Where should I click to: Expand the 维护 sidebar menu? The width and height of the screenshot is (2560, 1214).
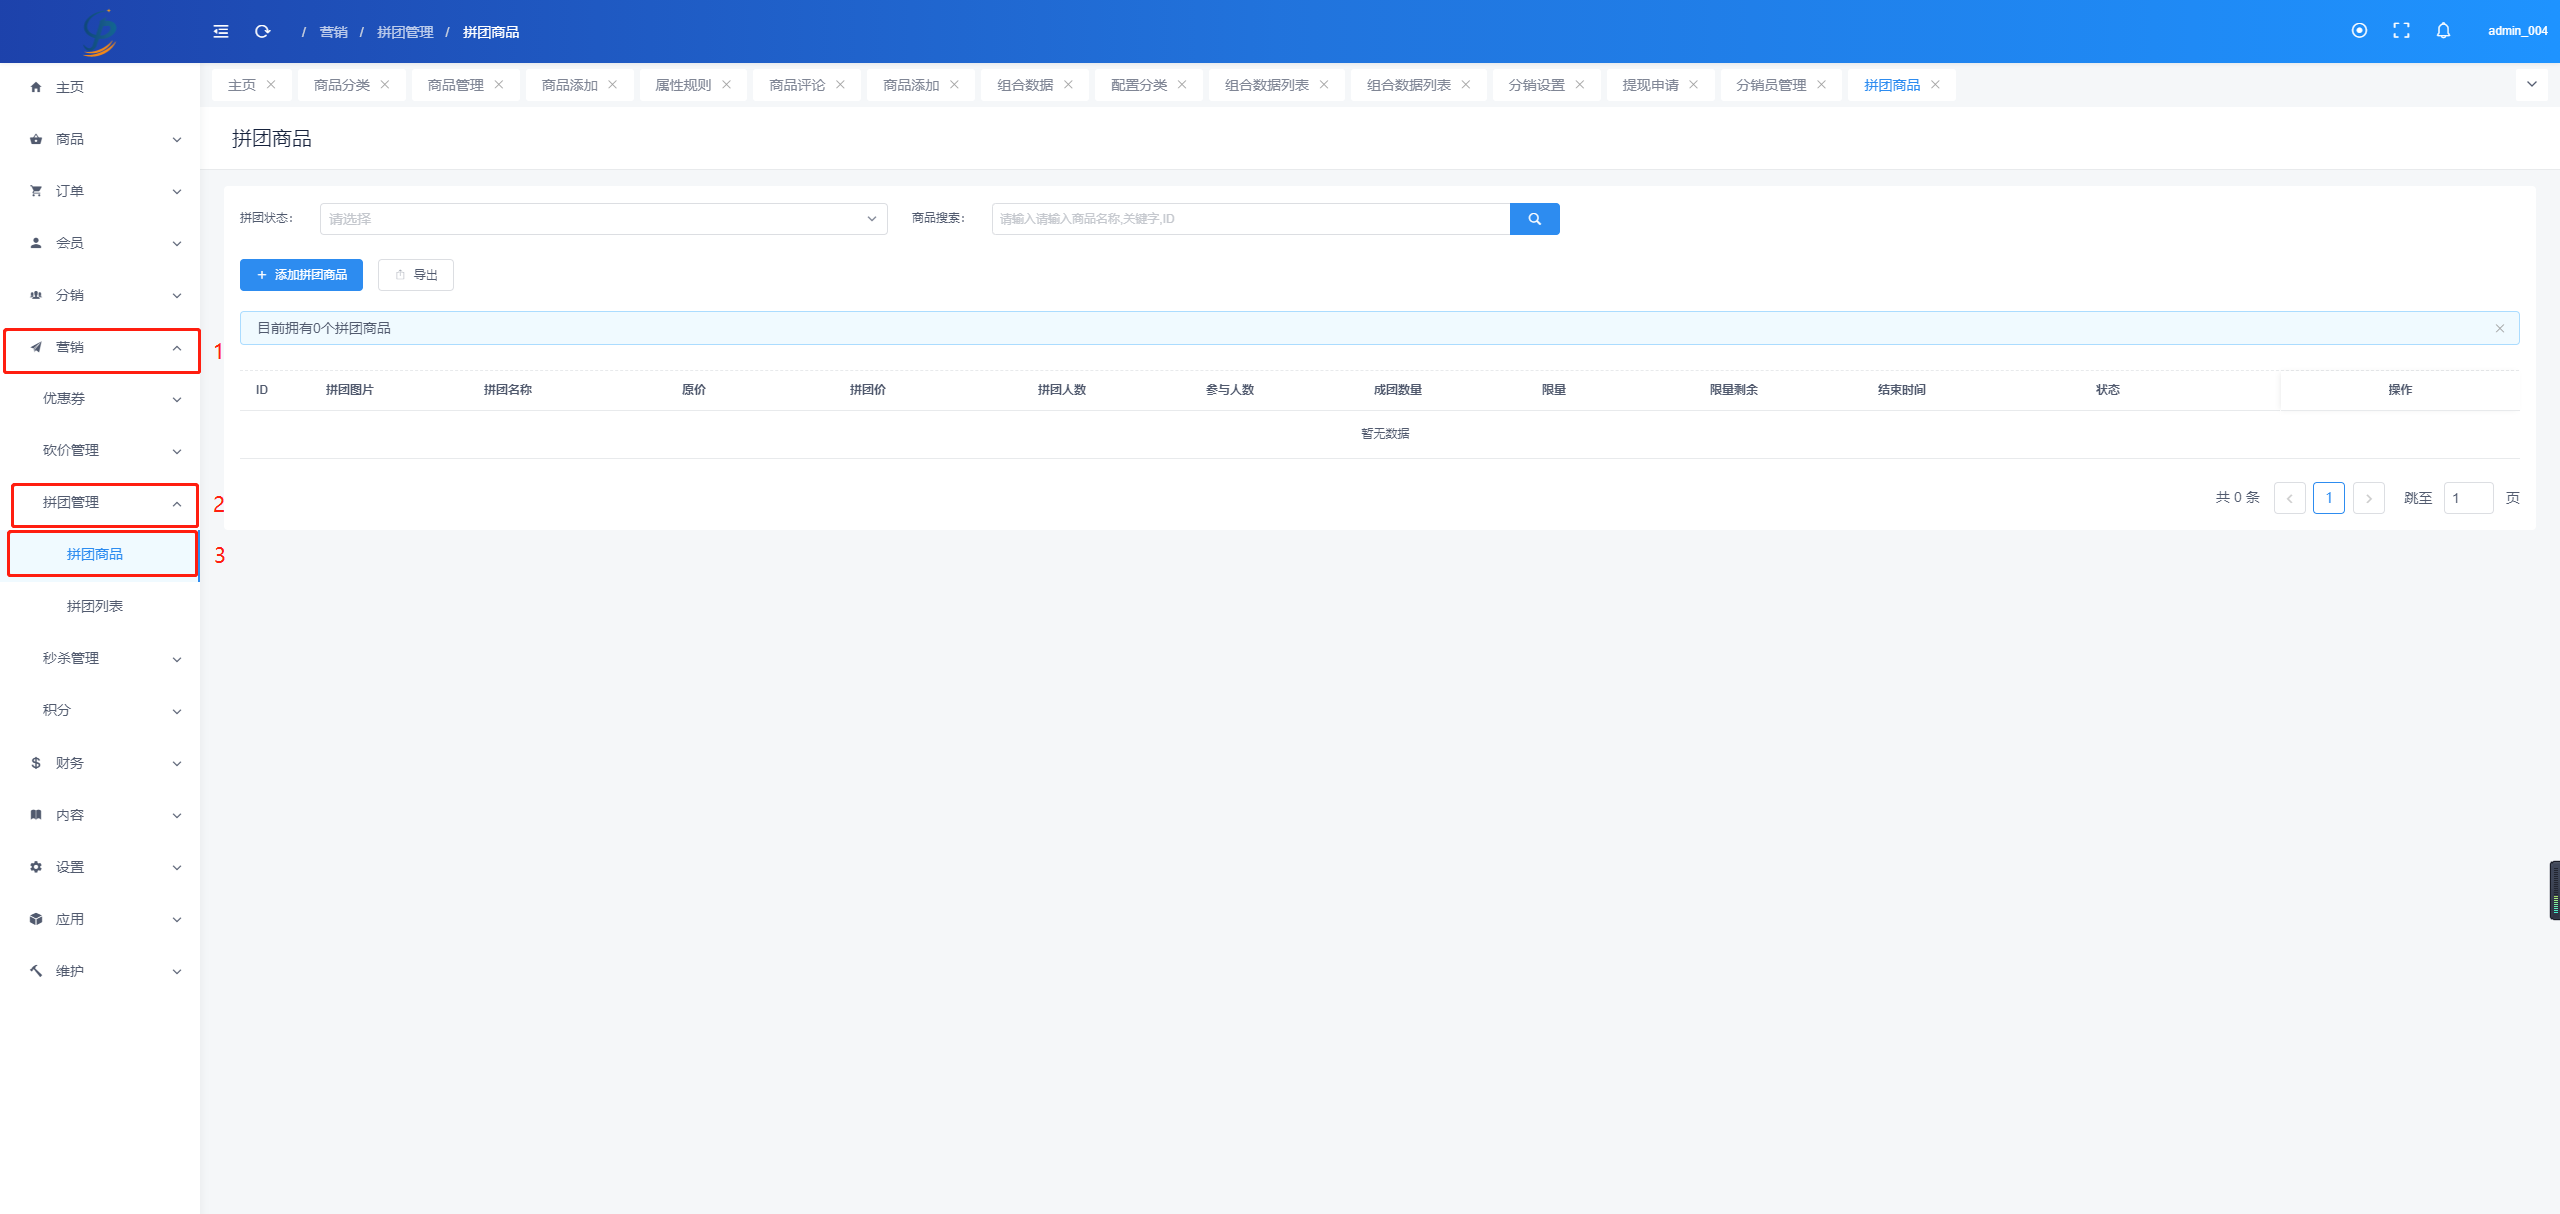click(x=100, y=971)
